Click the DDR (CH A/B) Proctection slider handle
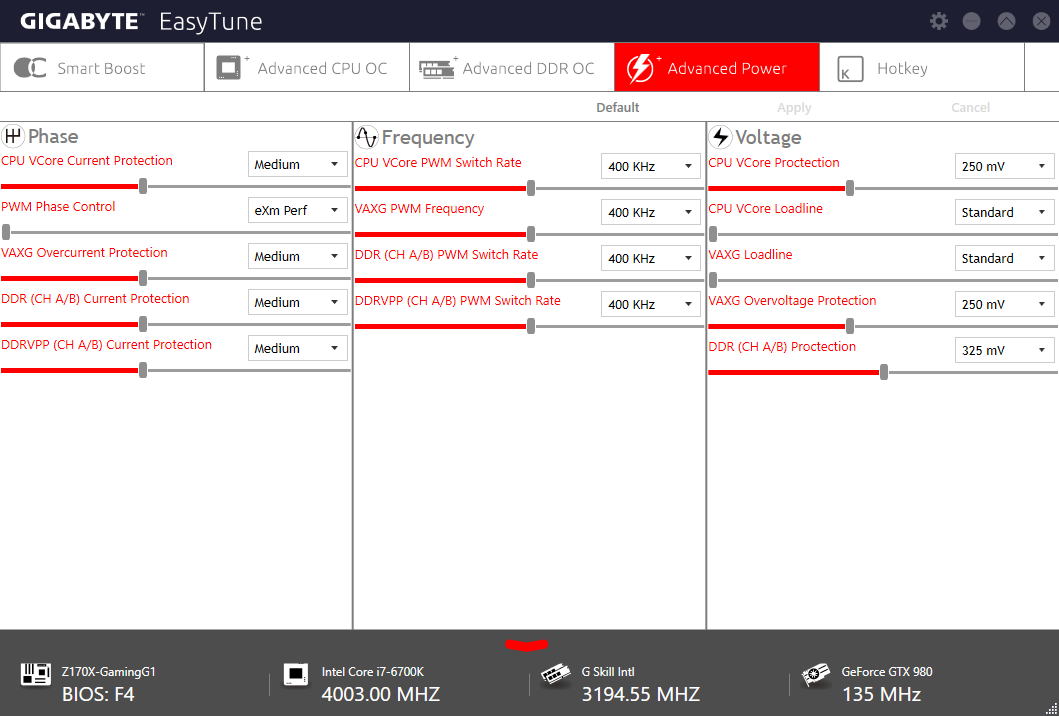This screenshot has height=716, width=1059. tap(884, 372)
